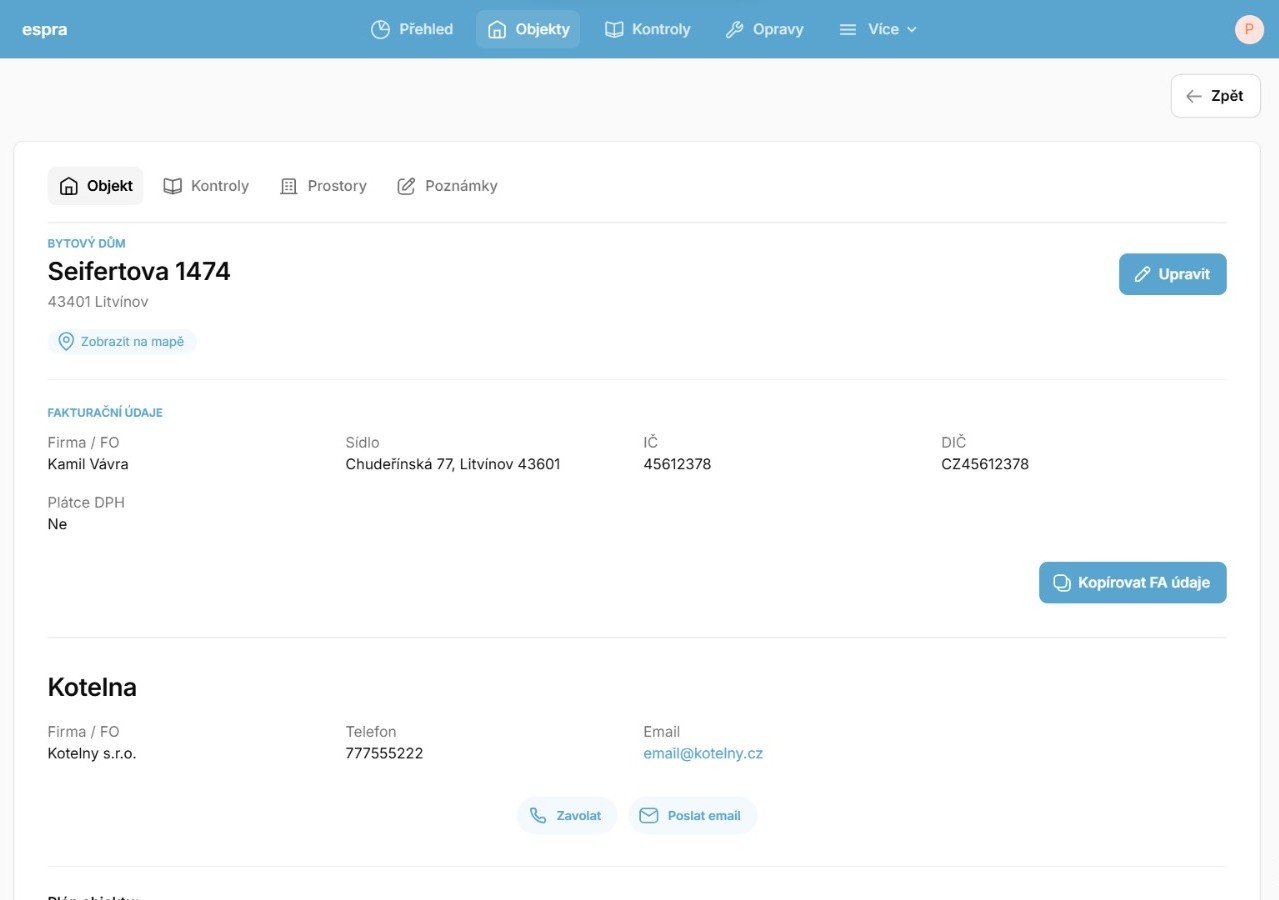Screen dimensions: 1279x900
Task: Send email via Poslat email button
Action: (692, 816)
